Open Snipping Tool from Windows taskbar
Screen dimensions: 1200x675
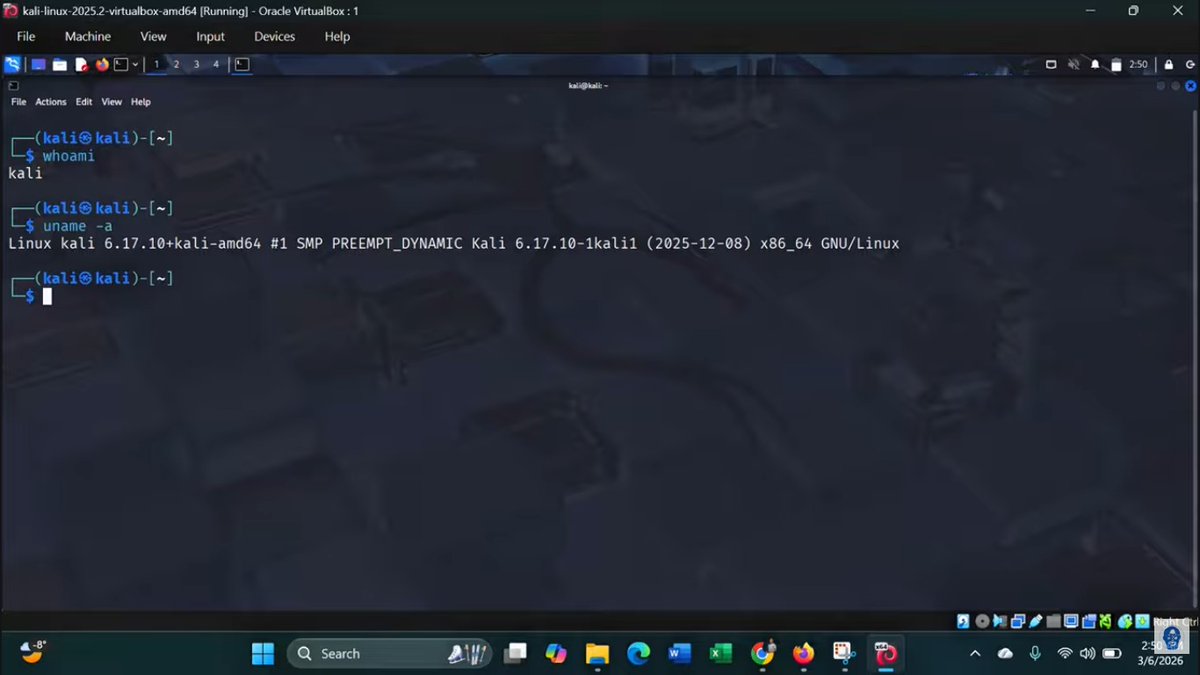click(x=844, y=653)
